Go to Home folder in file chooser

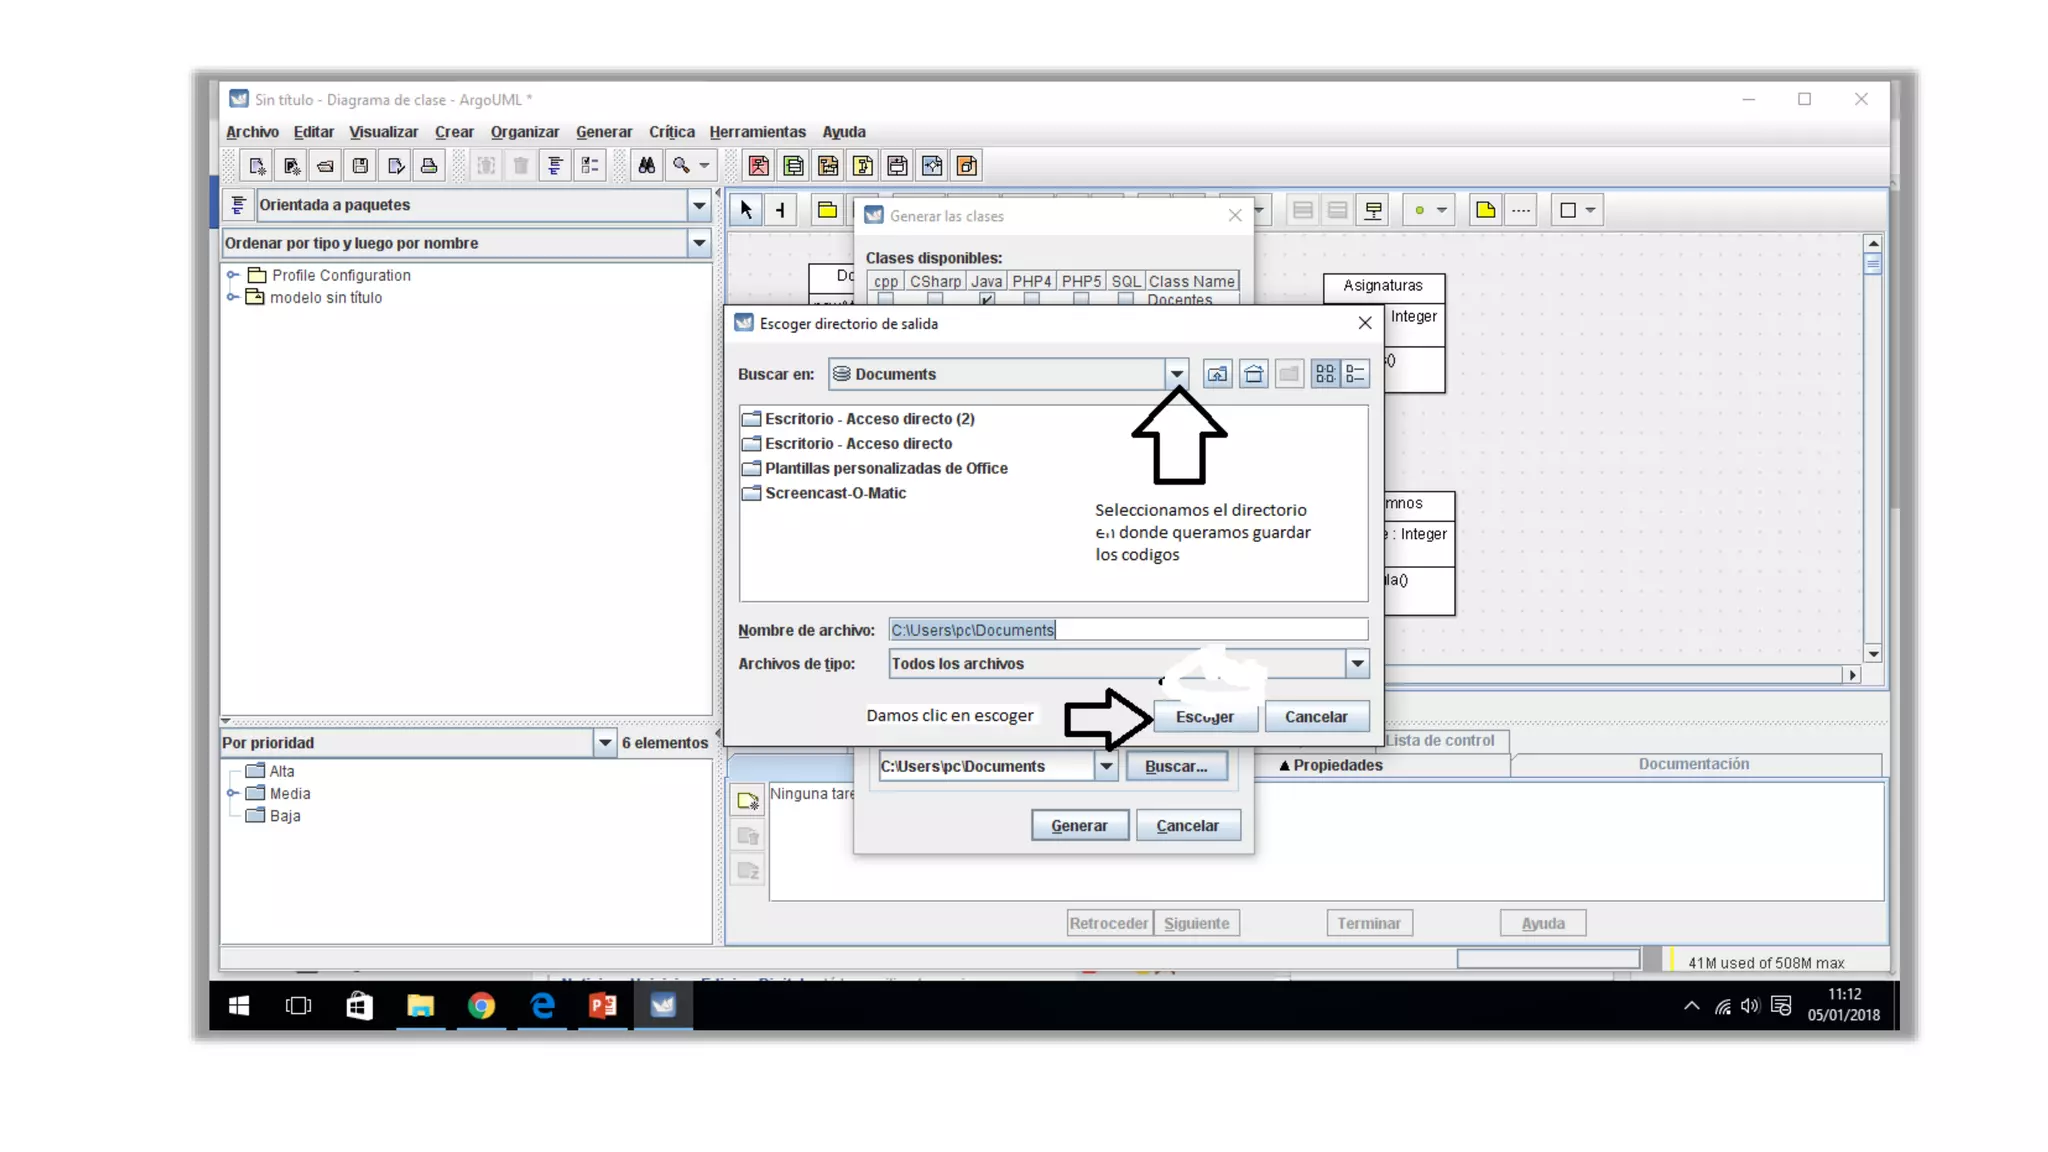tap(1253, 374)
